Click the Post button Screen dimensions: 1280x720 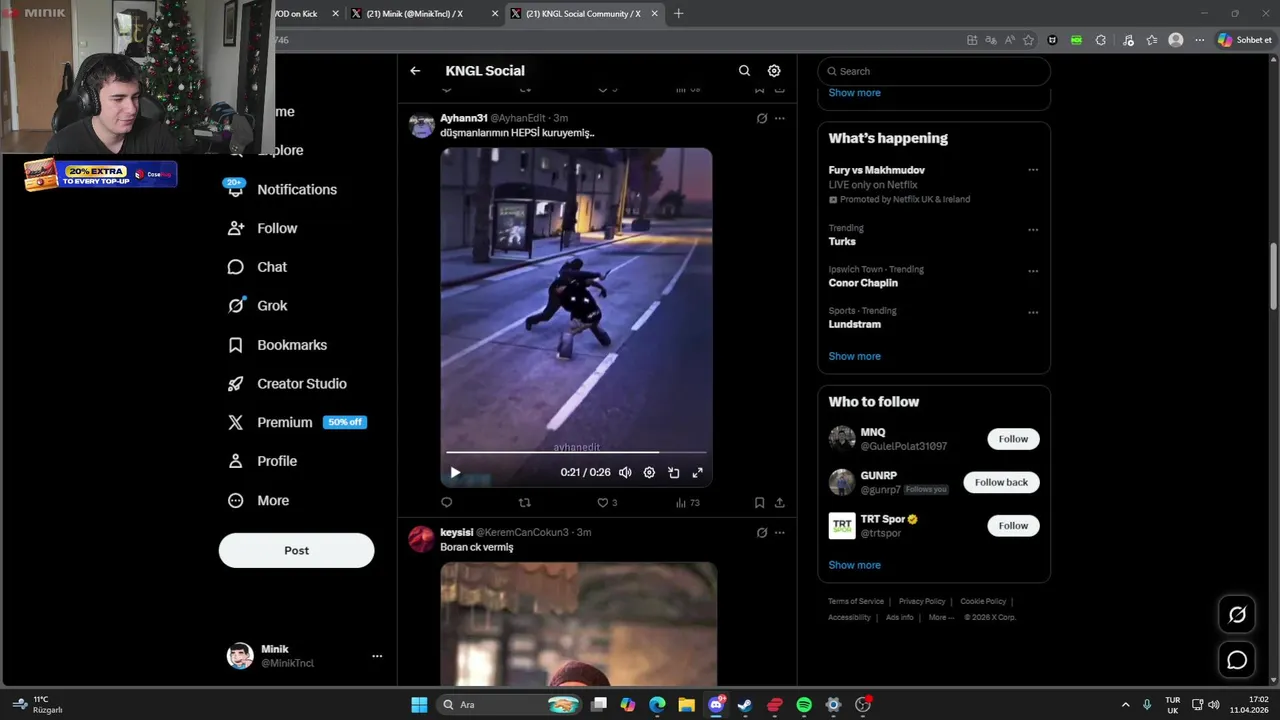tap(296, 551)
